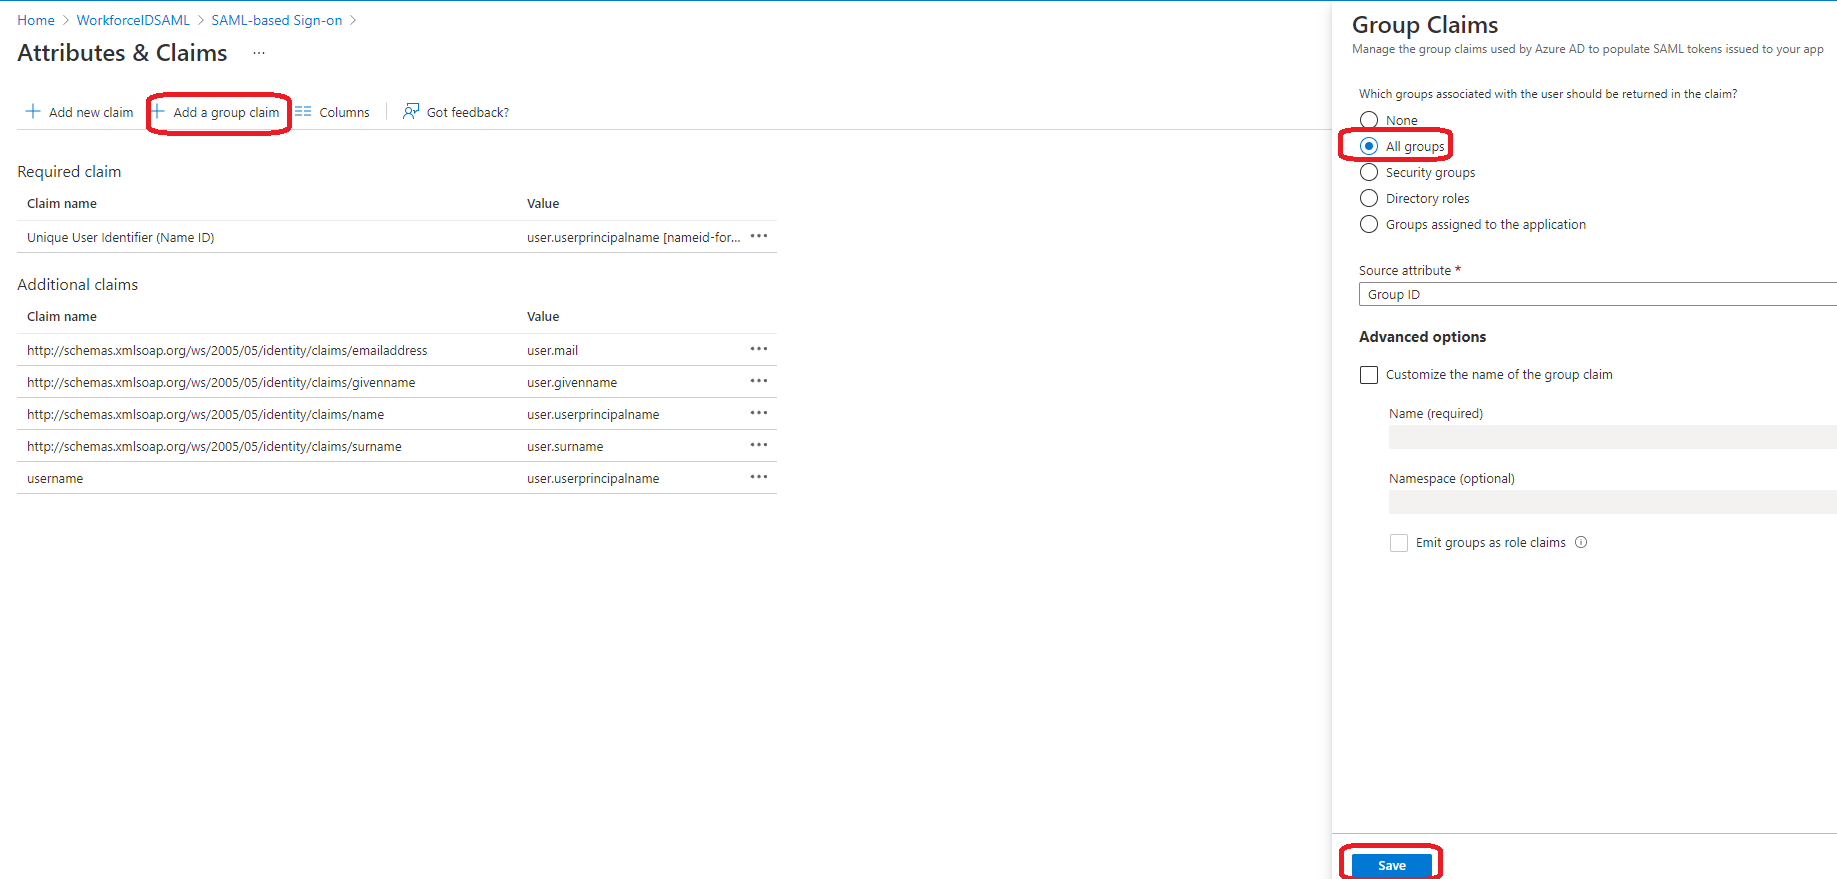Viewport: 1837px width, 879px height.
Task: Open ellipsis menu for emailaddress claim row
Action: pos(759,349)
